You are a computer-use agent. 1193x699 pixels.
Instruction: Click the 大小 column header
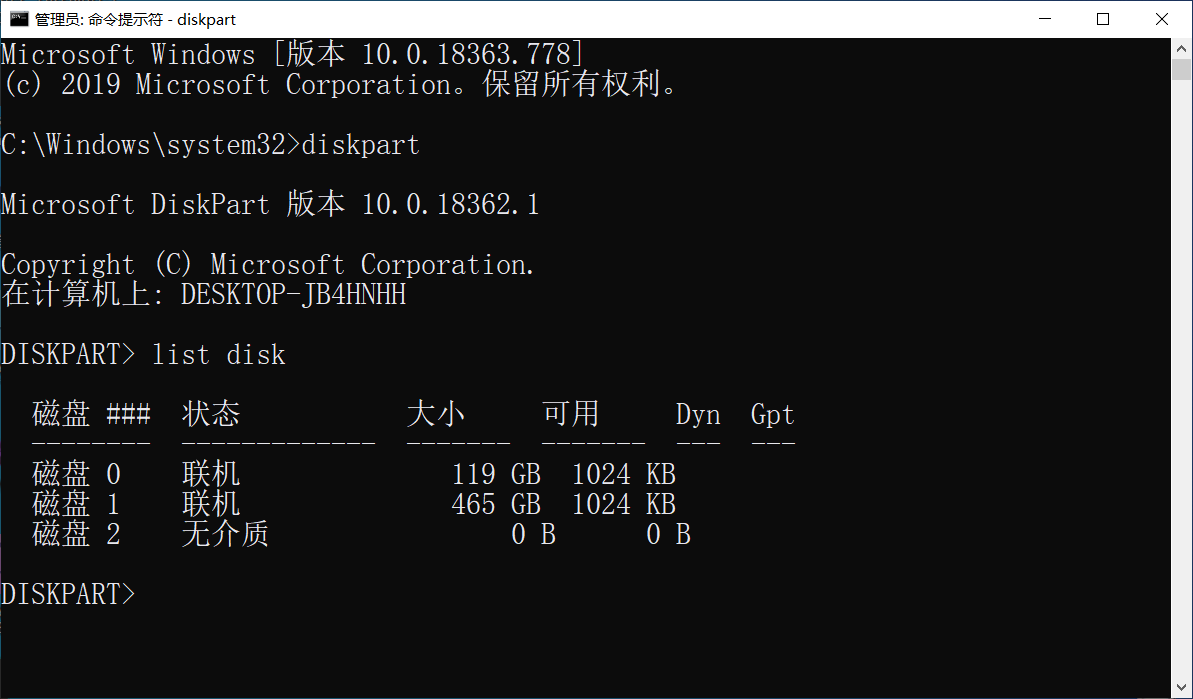coord(436,415)
